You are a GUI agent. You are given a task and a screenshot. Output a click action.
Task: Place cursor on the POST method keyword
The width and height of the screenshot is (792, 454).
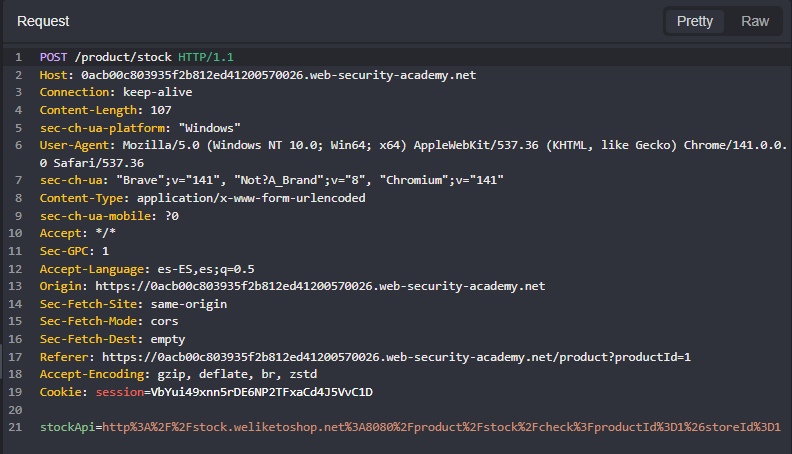54,57
